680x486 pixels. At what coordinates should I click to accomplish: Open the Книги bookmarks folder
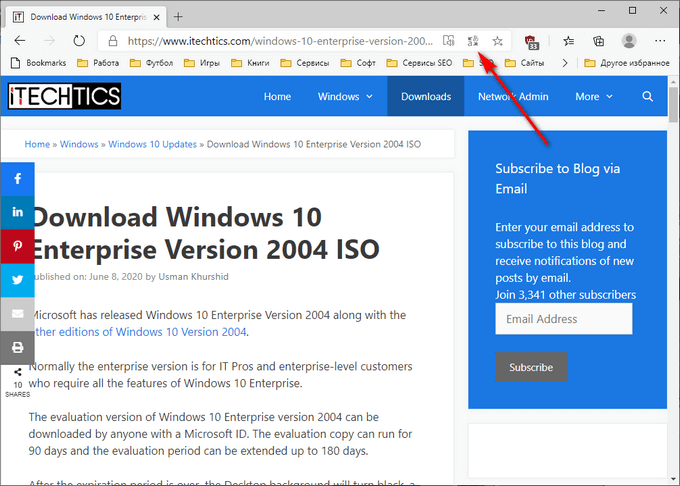coord(250,63)
